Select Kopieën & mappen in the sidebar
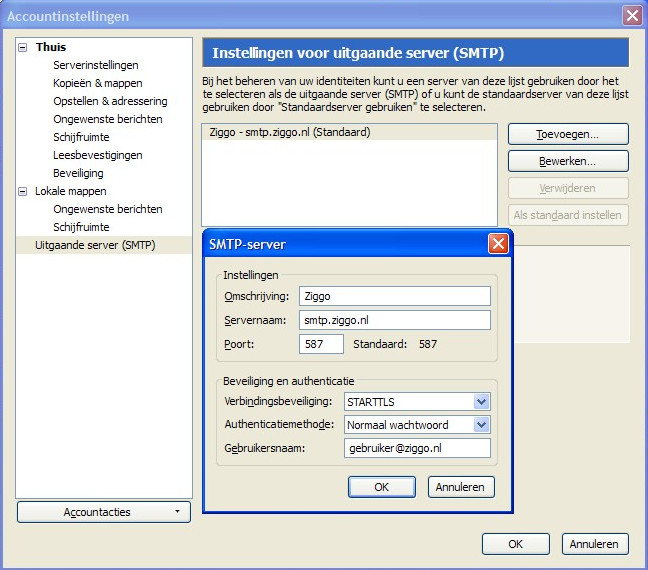The width and height of the screenshot is (648, 570). (98, 83)
